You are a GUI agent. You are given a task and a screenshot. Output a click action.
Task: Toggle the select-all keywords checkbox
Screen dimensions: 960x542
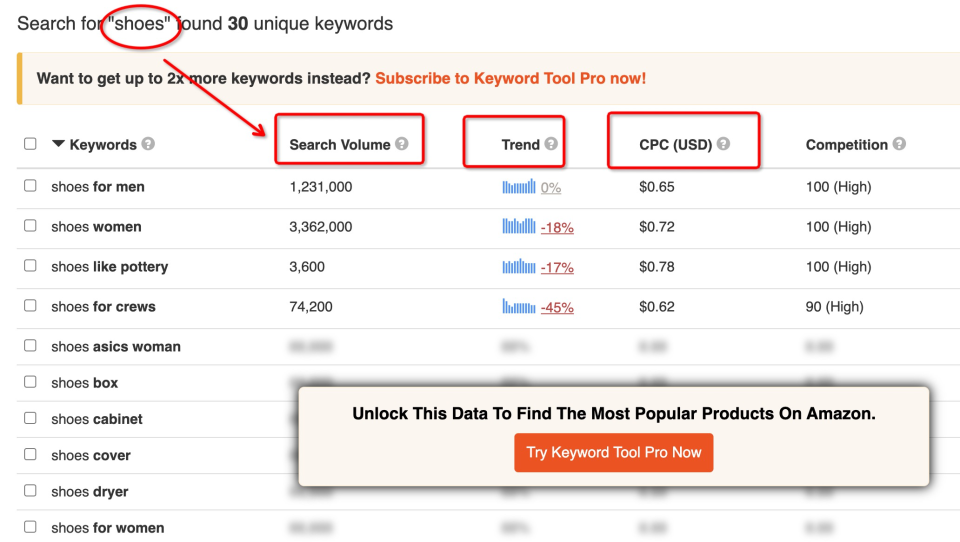click(30, 144)
